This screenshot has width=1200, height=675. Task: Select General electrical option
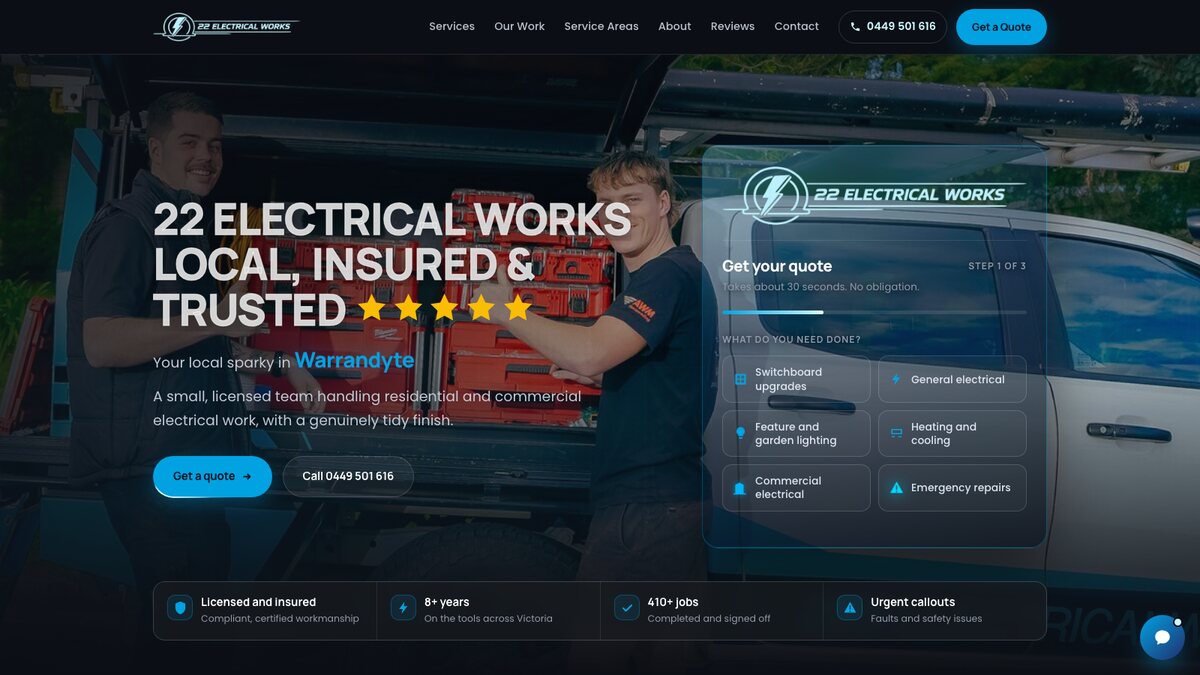click(x=952, y=379)
